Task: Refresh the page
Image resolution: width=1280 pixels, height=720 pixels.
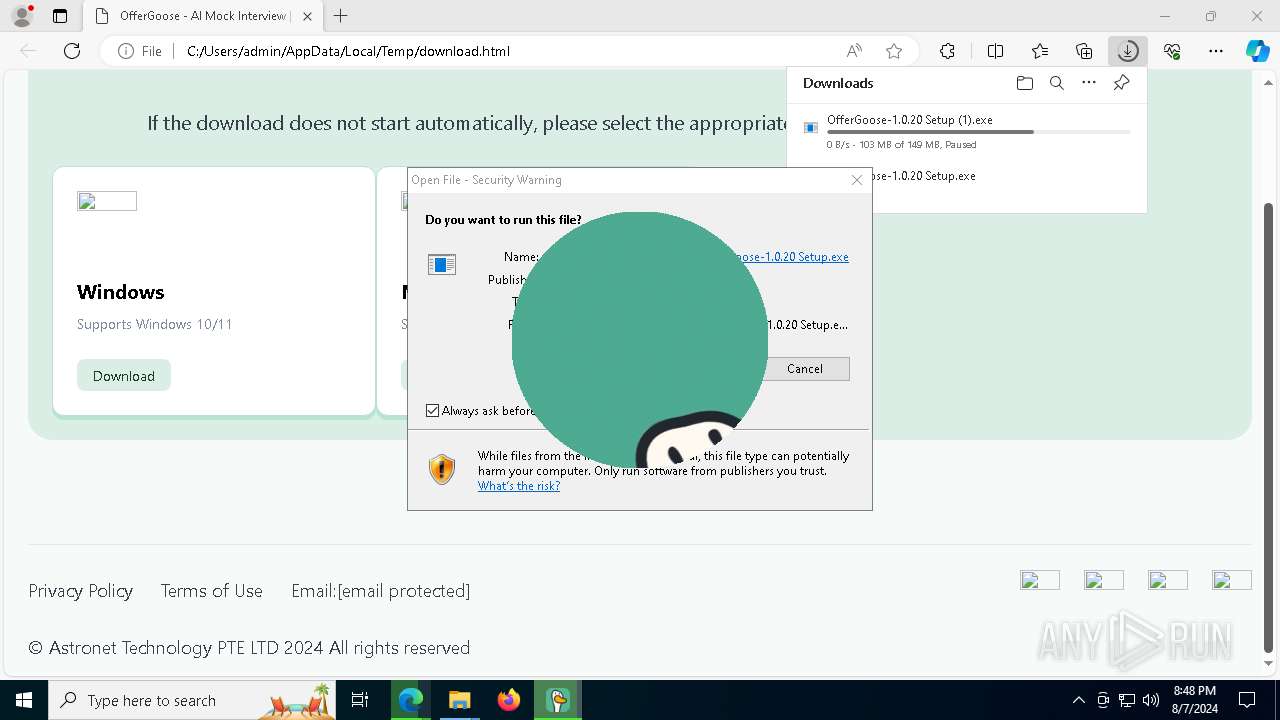Action: pyautogui.click(x=72, y=51)
